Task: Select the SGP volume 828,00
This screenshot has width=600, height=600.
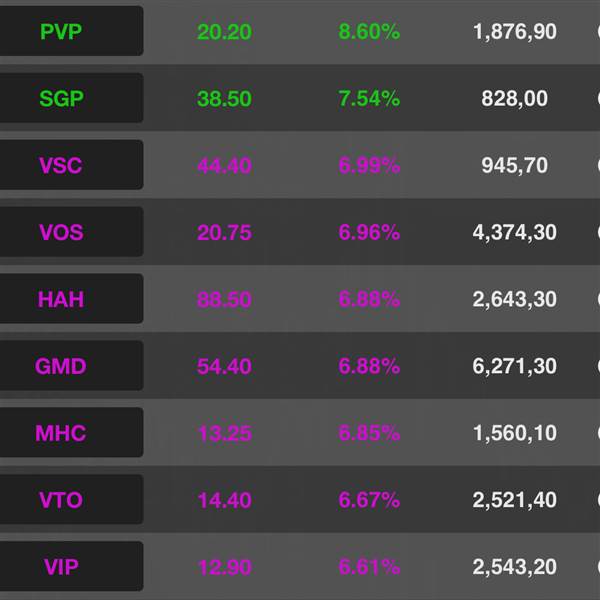Action: 514,99
